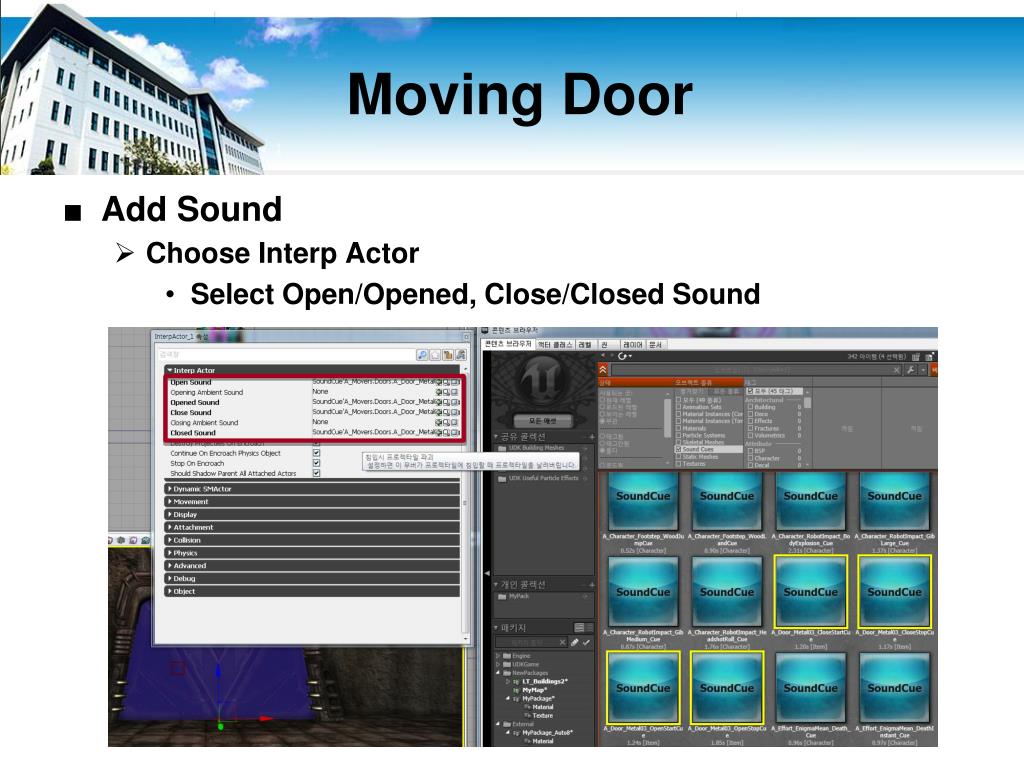Check the Static Meshes object type filter
Screen dimensions: 1024x768
[679, 456]
